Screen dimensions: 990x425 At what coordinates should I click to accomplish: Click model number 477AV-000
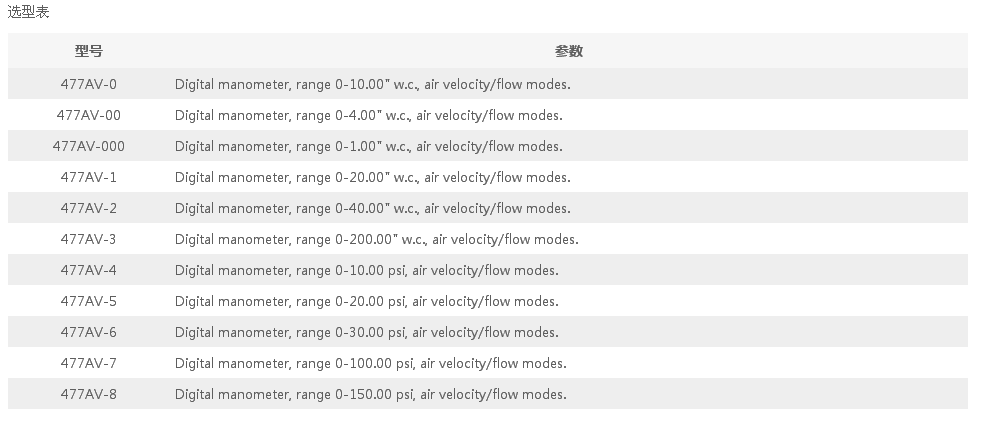pyautogui.click(x=88, y=146)
